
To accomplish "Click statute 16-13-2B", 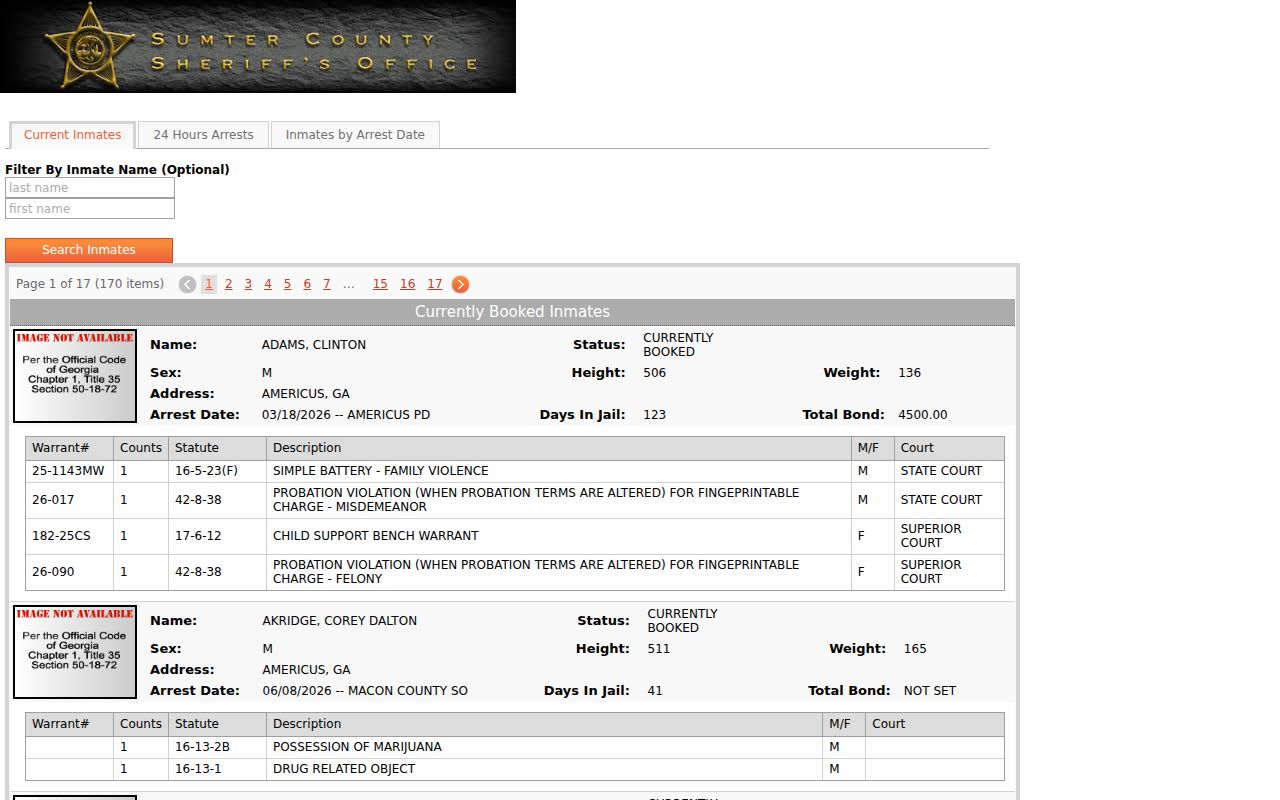I will 202,747.
